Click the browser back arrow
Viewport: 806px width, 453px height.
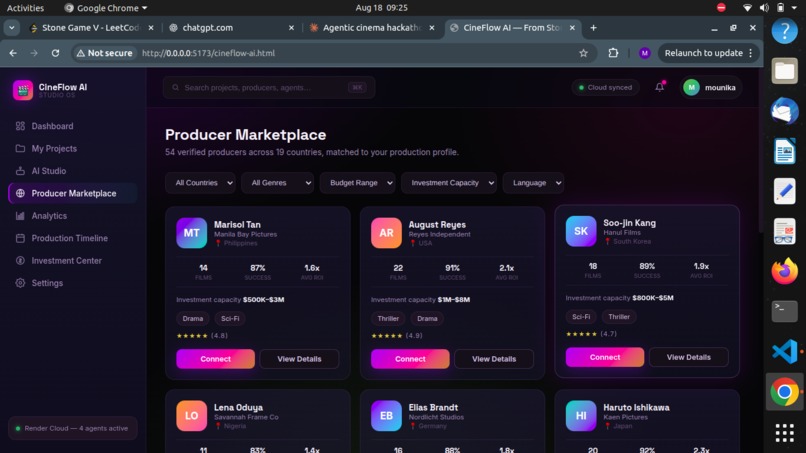(13, 53)
